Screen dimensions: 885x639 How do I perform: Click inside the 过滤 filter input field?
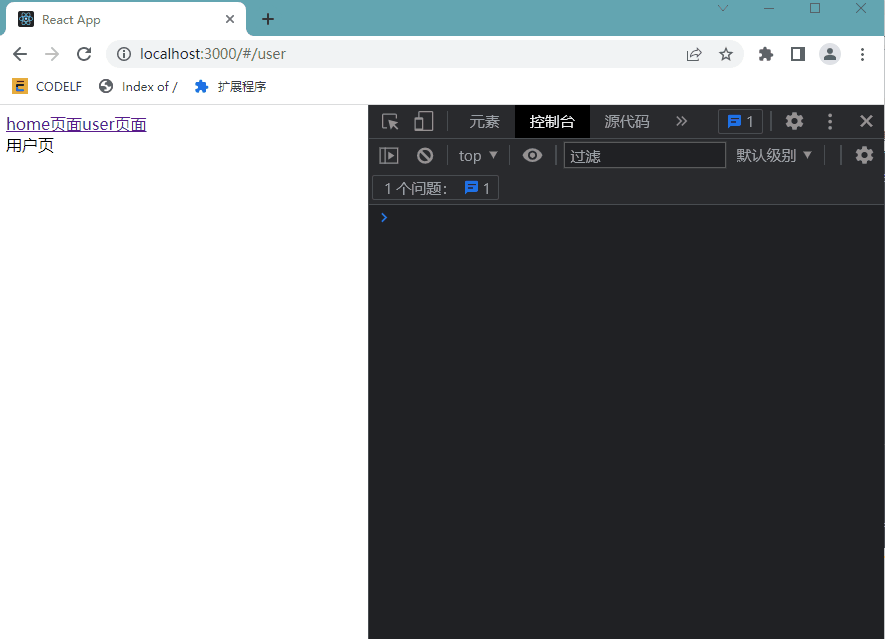644,155
